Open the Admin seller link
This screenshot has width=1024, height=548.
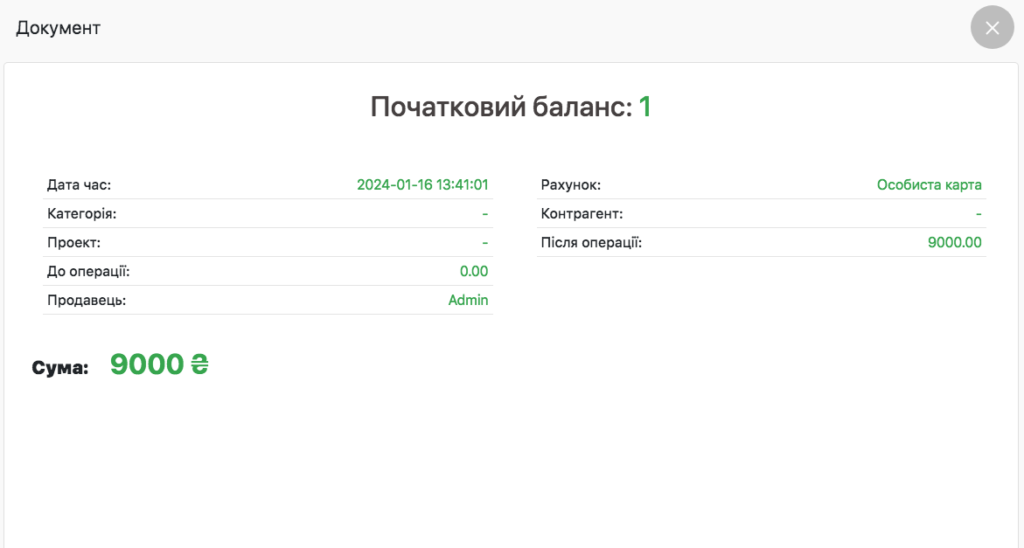click(x=468, y=301)
